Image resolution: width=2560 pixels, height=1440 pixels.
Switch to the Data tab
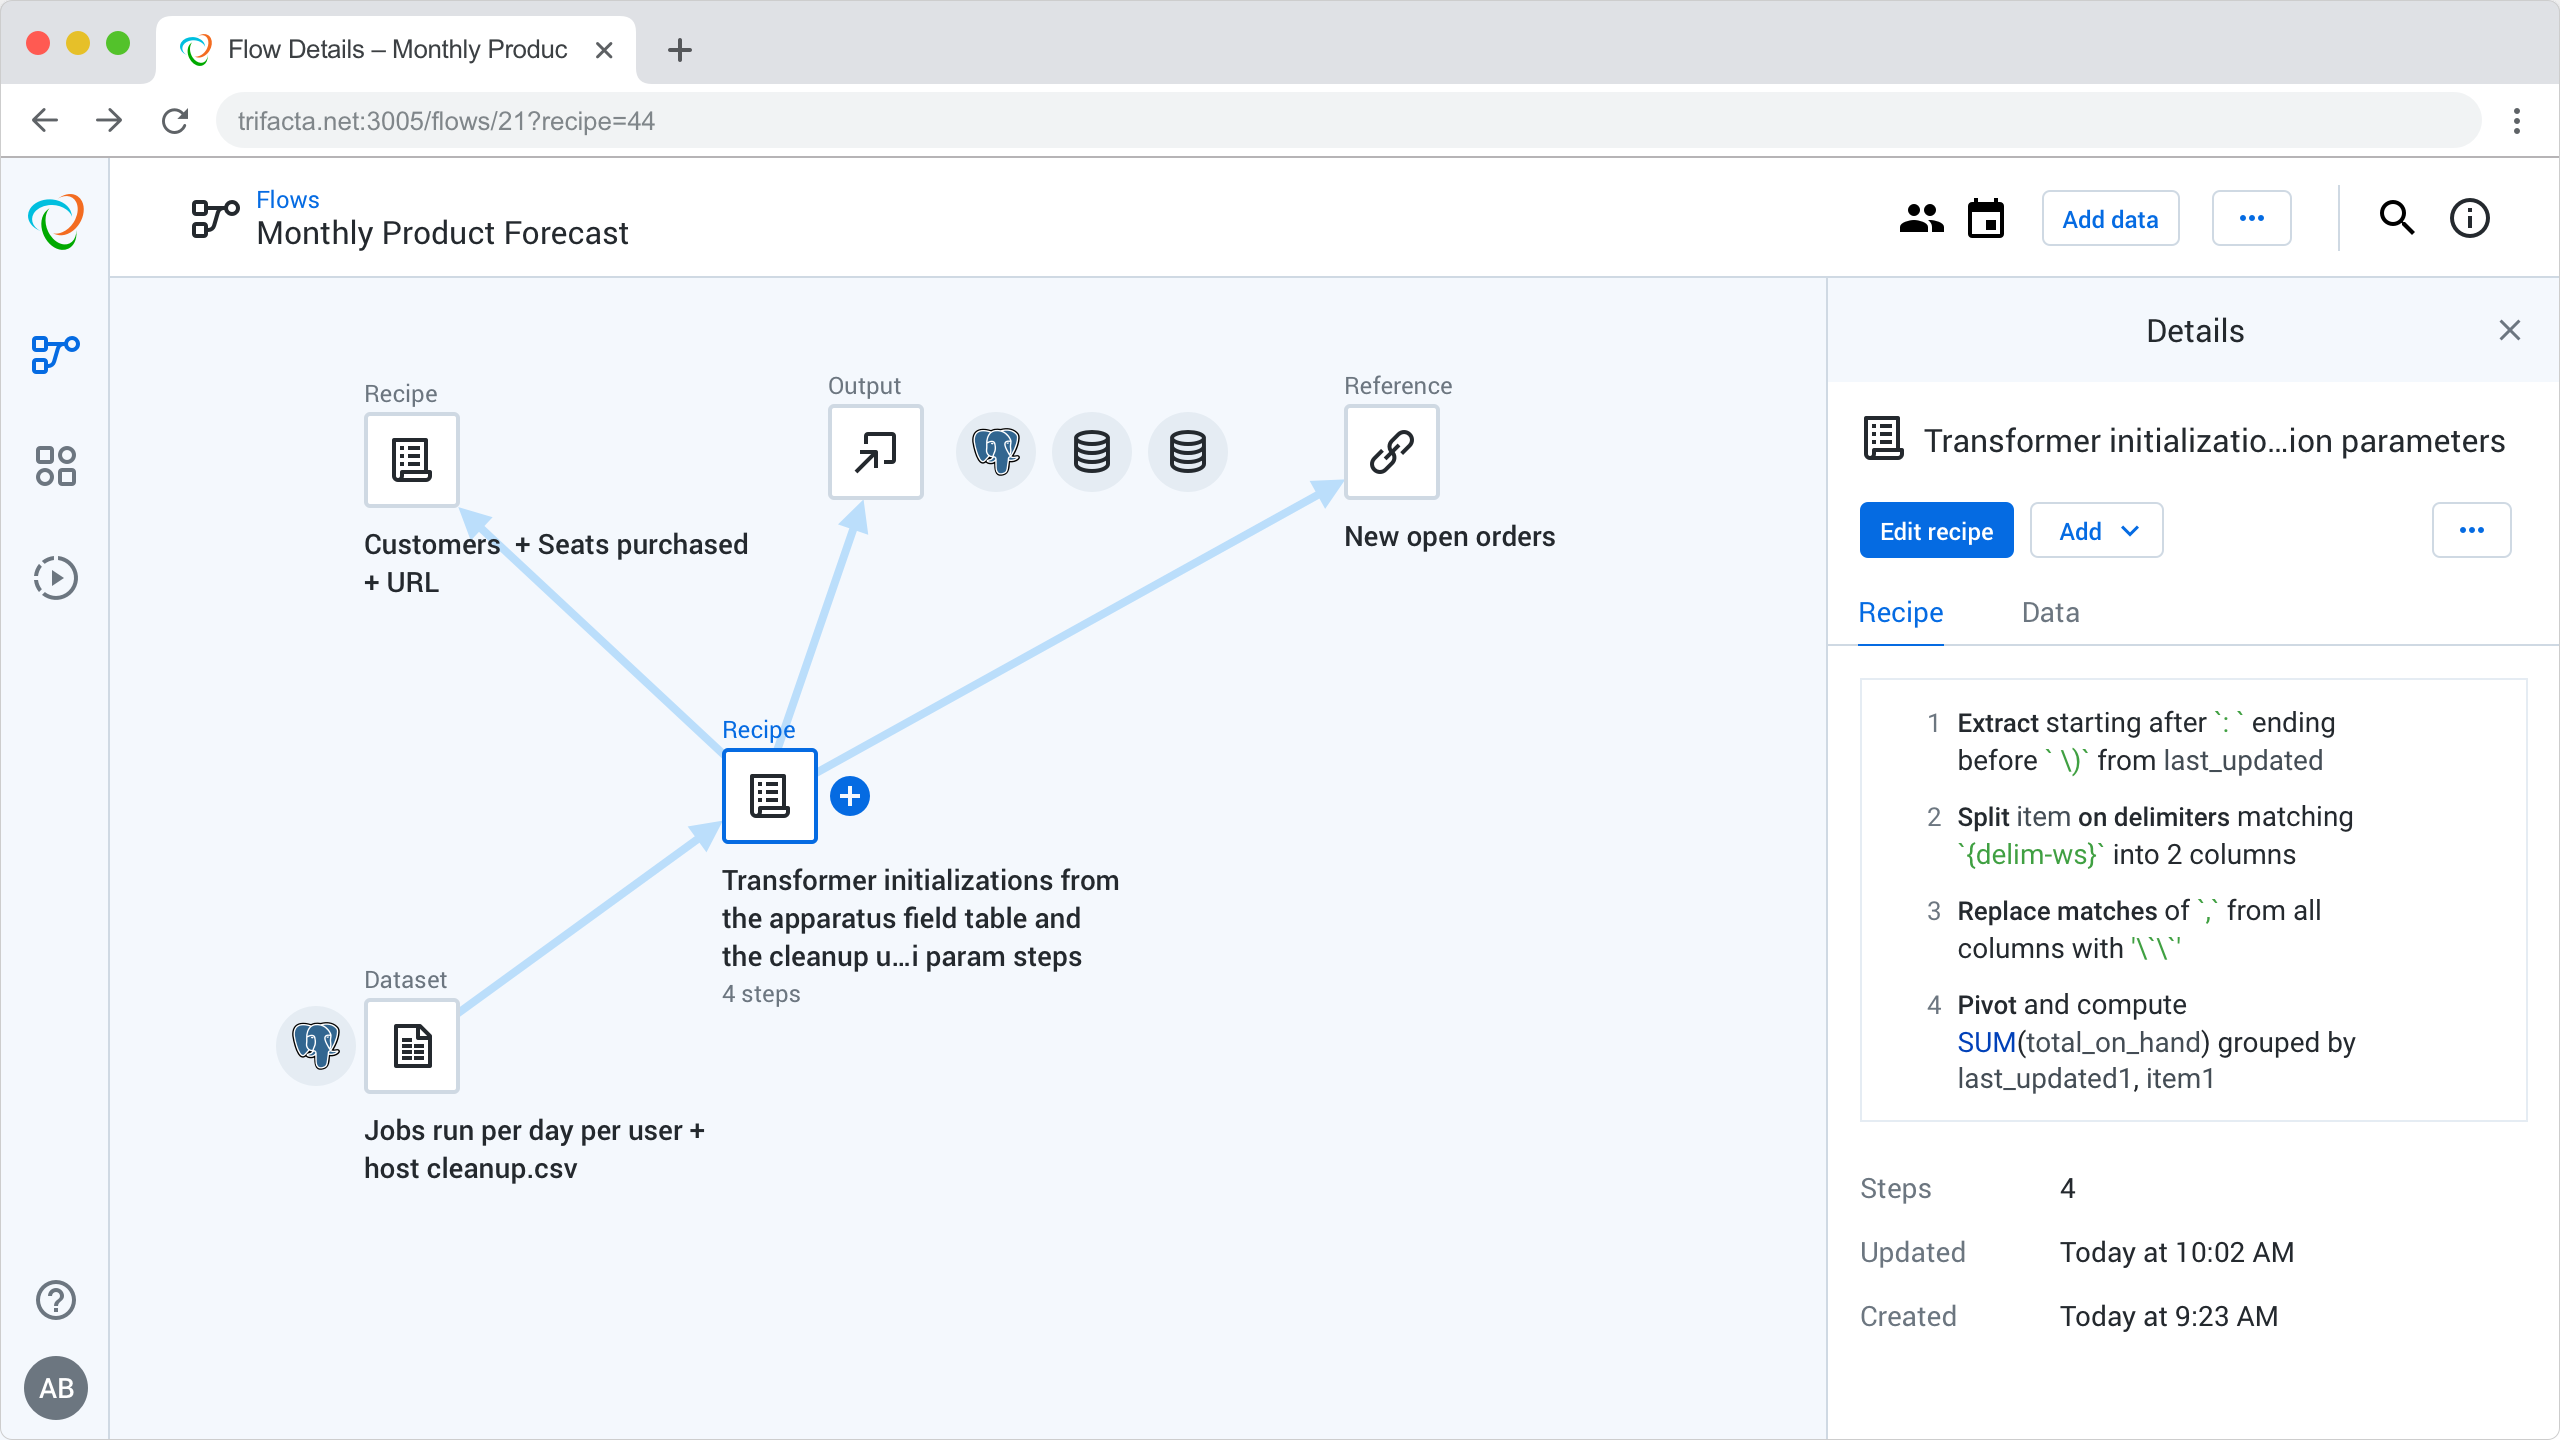tap(2050, 613)
